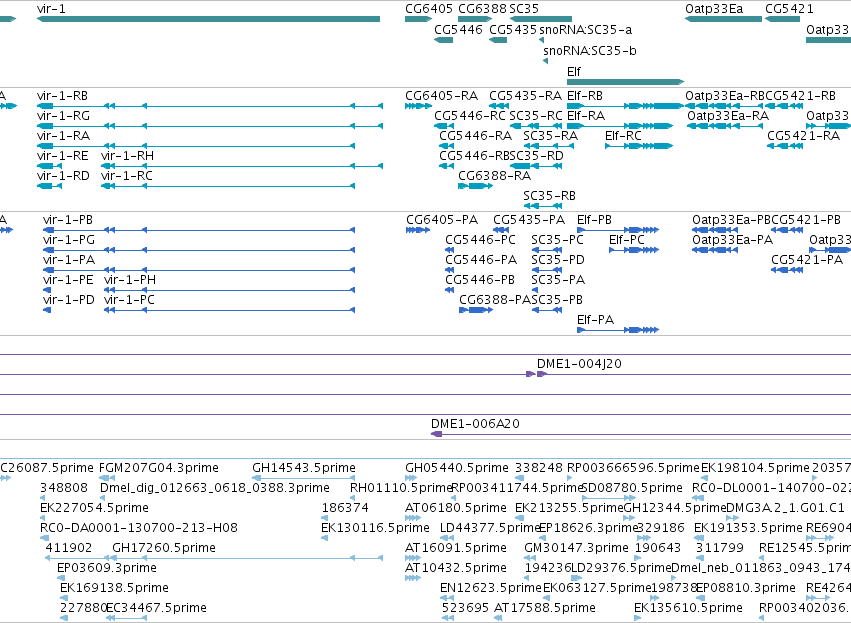Image resolution: width=851 pixels, height=623 pixels.
Task: Click the SC35-RC transcript label
Action: (536, 116)
